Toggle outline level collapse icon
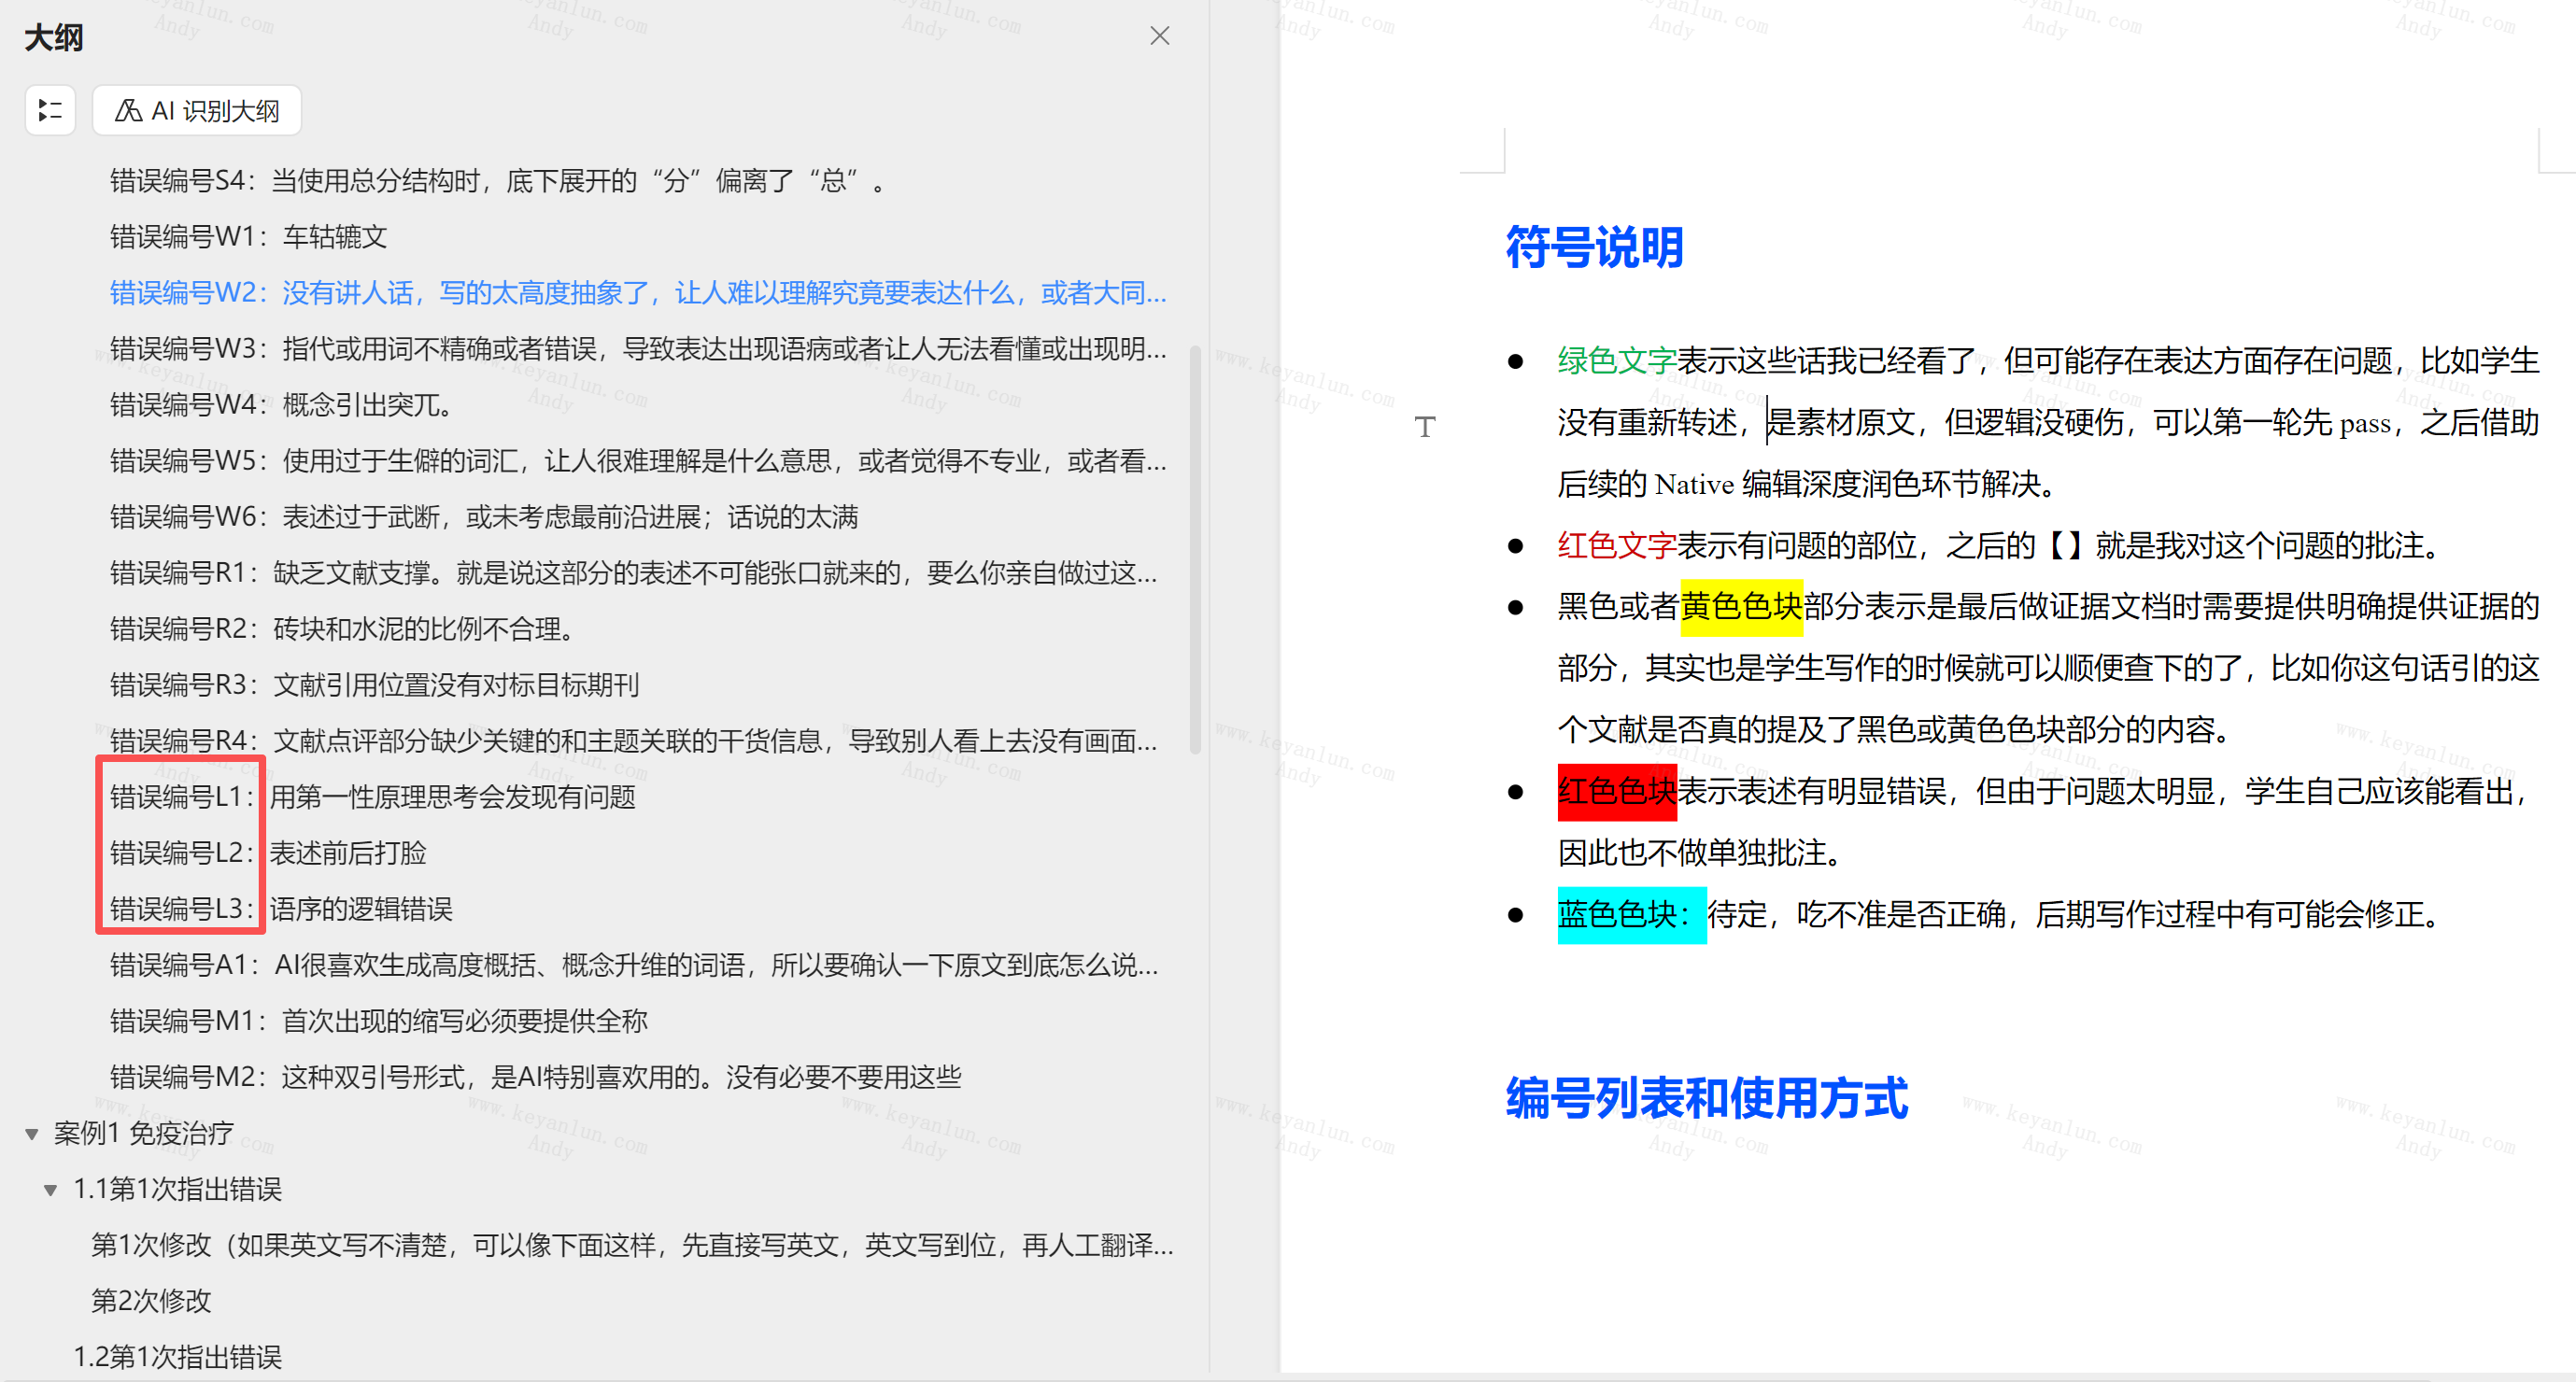This screenshot has width=2576, height=1382. [x=50, y=110]
